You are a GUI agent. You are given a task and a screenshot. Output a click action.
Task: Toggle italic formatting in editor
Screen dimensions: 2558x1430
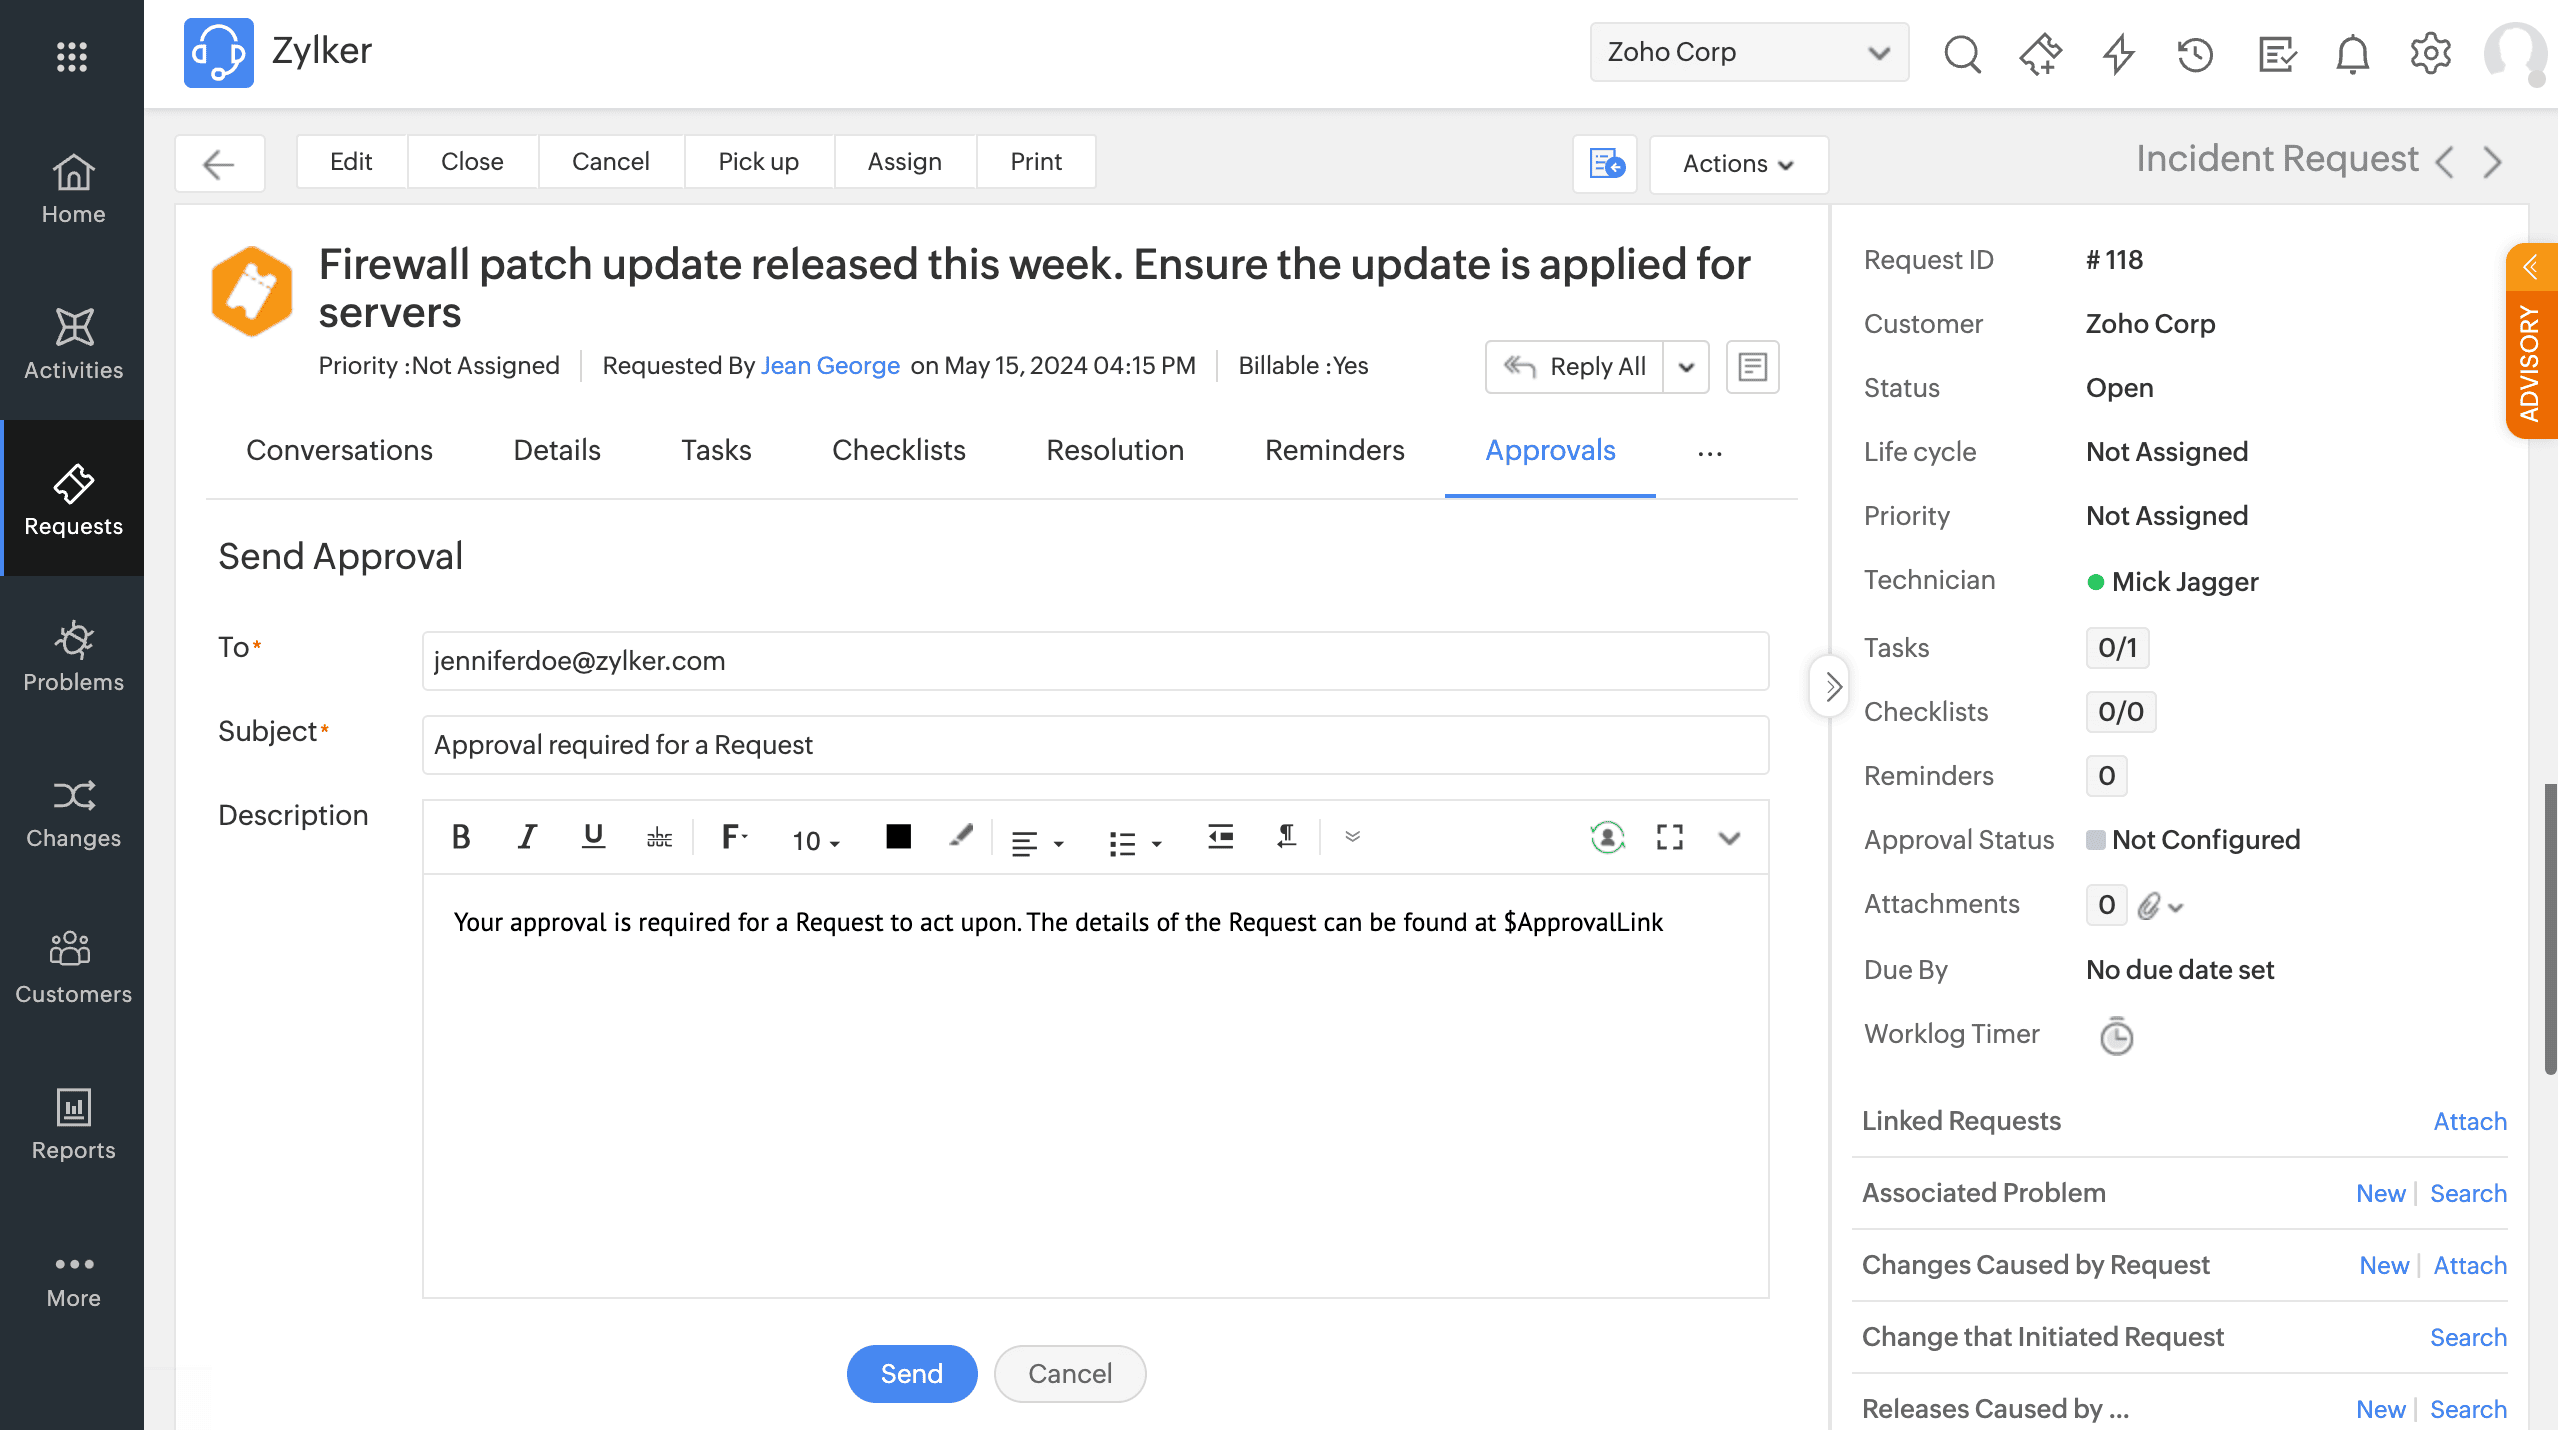click(x=527, y=837)
